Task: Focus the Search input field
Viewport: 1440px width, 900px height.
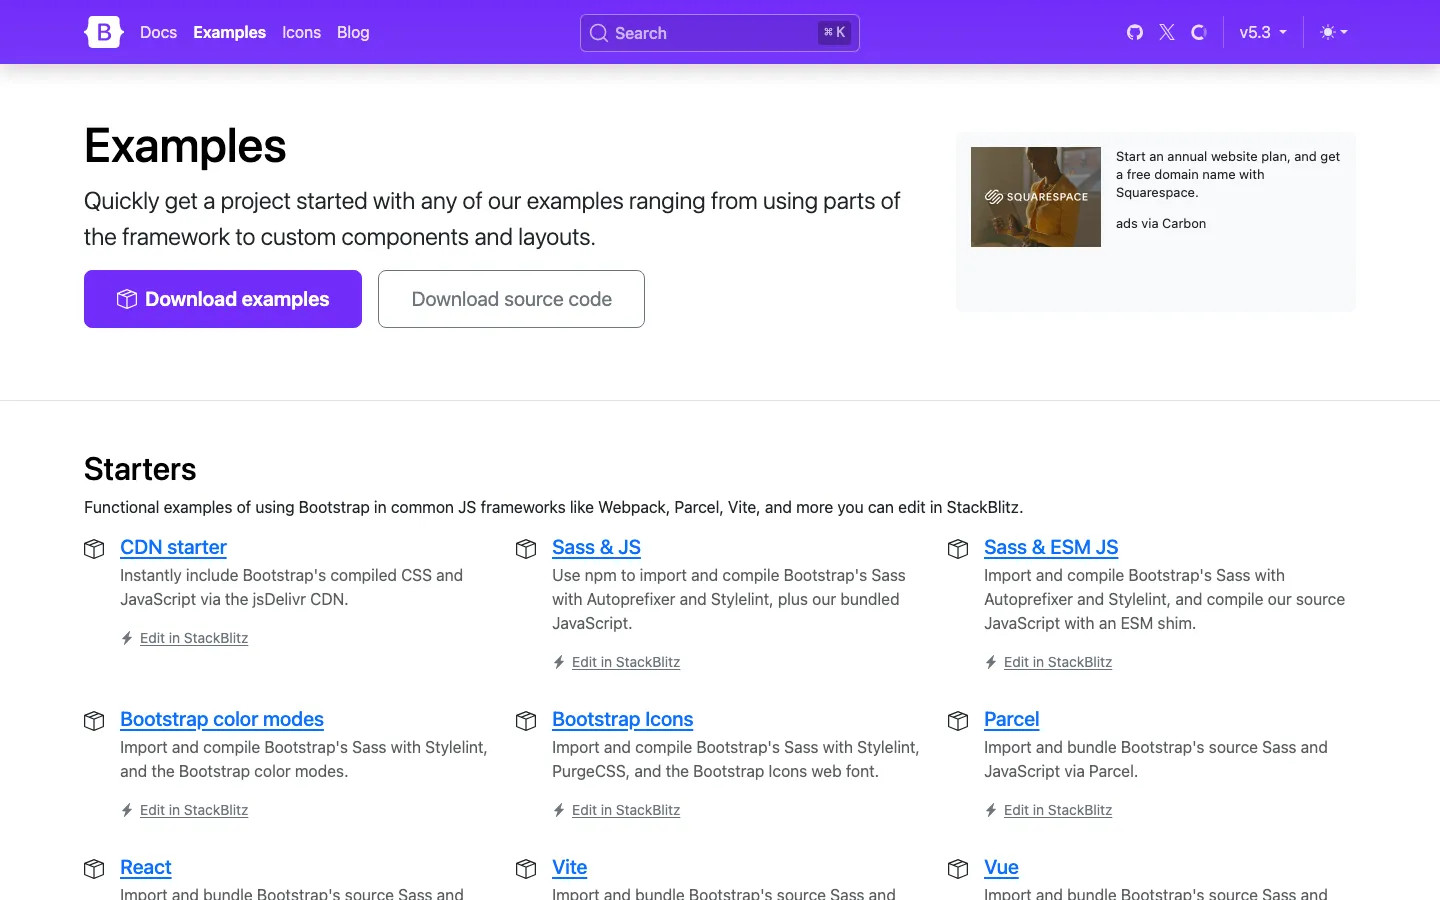Action: [x=720, y=33]
